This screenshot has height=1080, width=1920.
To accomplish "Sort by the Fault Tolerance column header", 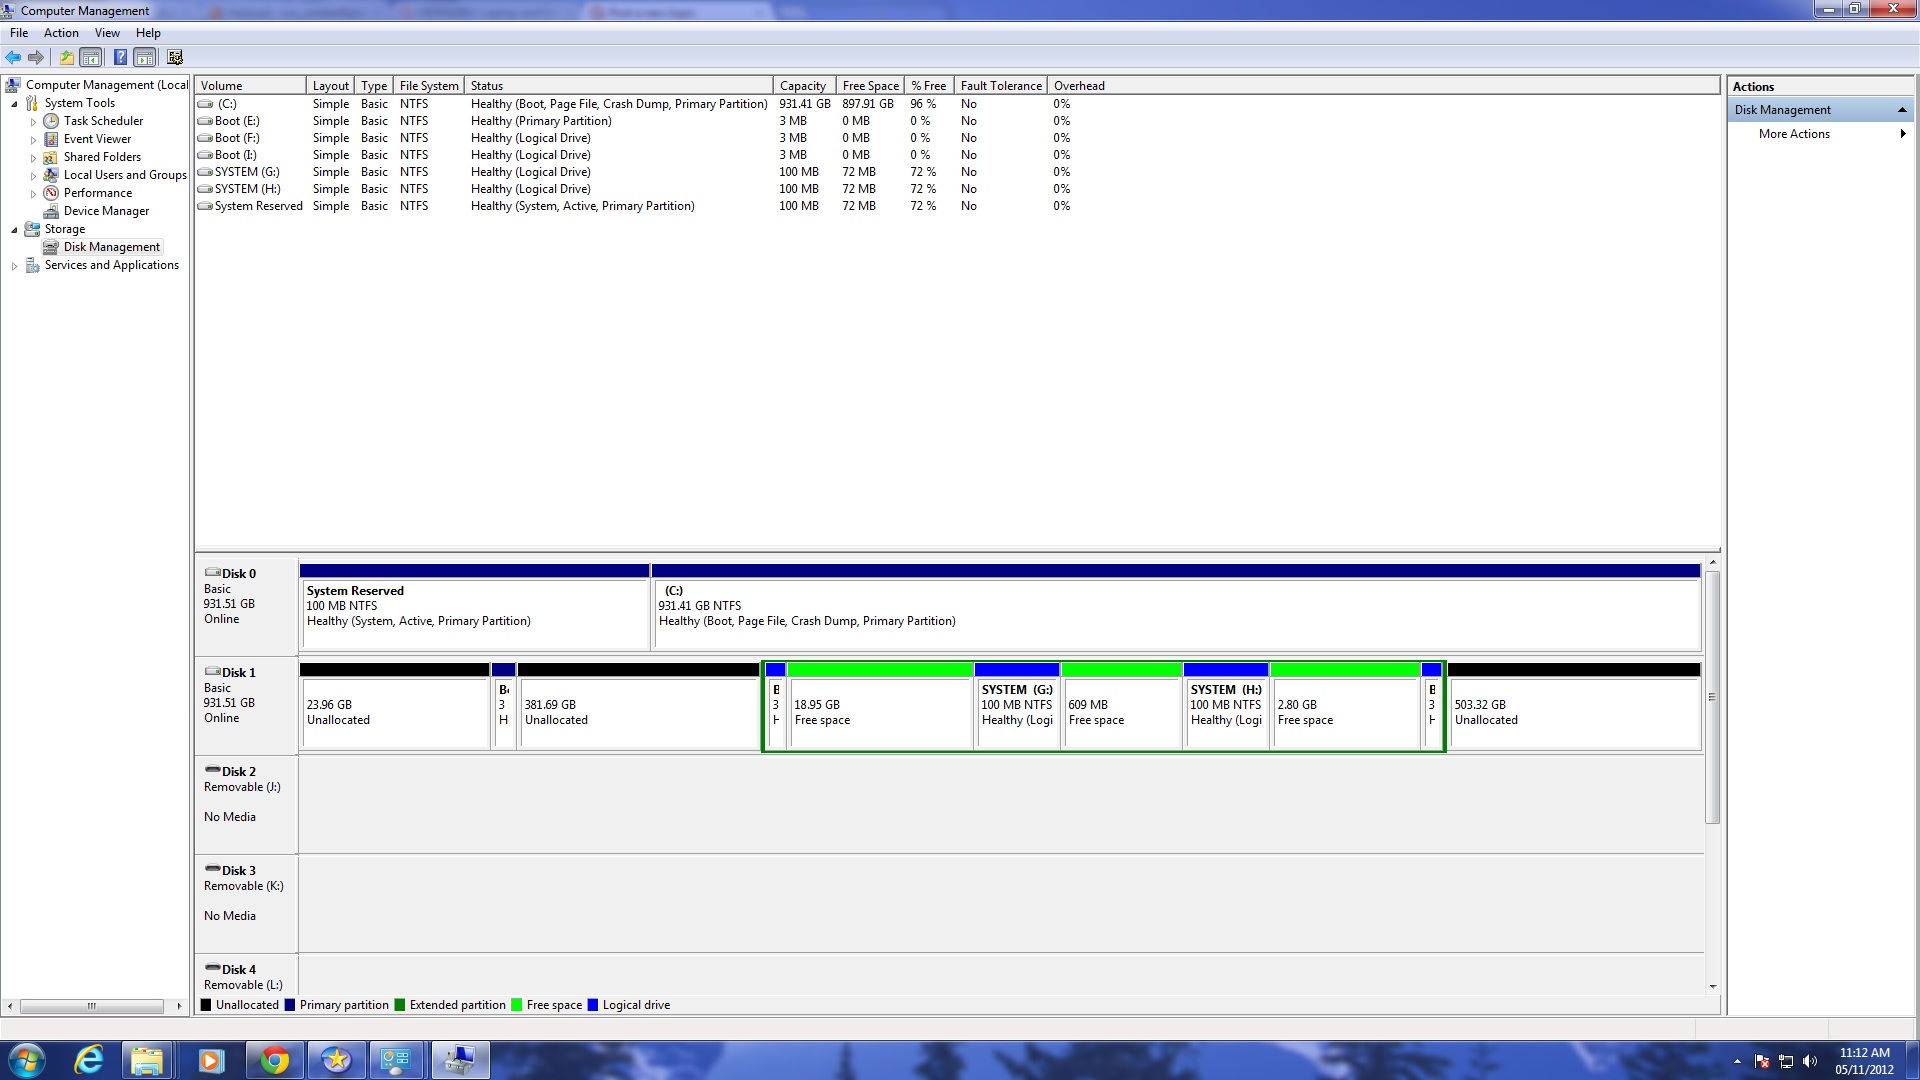I will pos(1001,86).
